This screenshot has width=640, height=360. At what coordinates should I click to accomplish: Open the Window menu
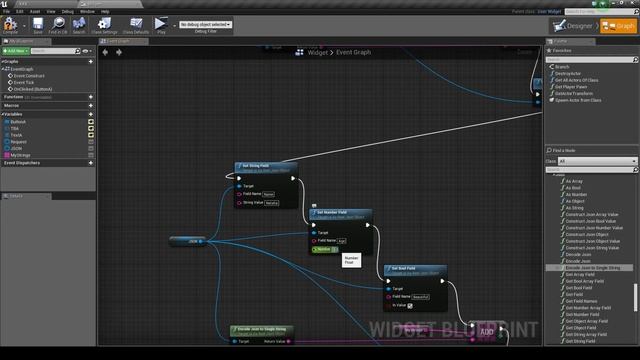pyautogui.click(x=87, y=11)
